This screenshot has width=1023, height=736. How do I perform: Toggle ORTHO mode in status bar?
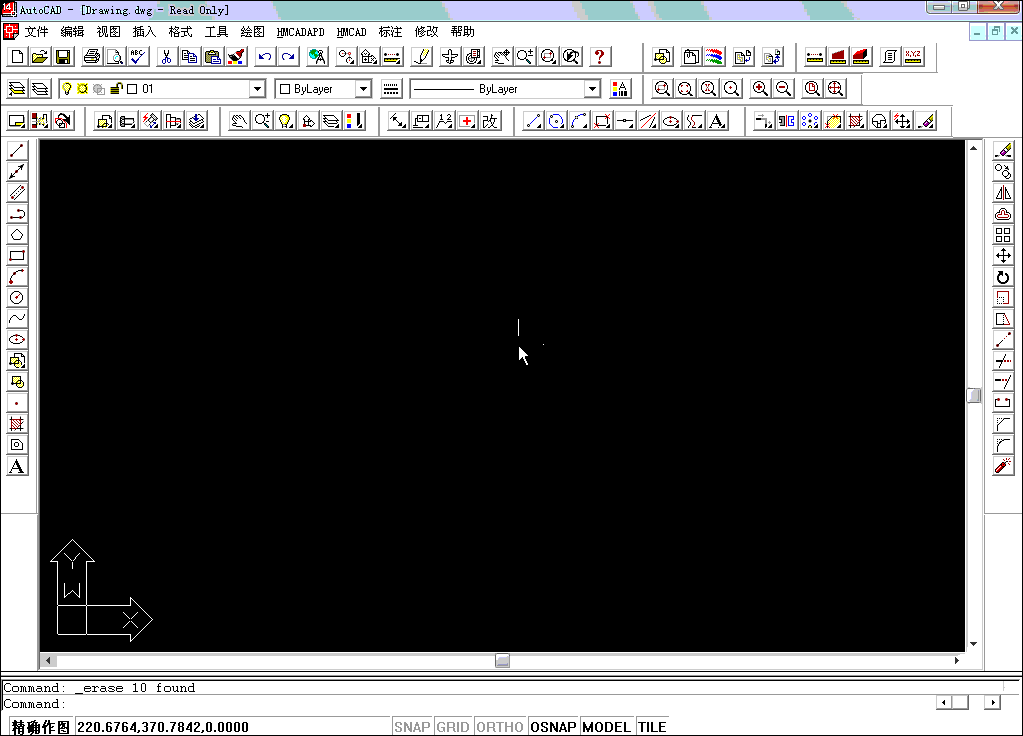[500, 727]
